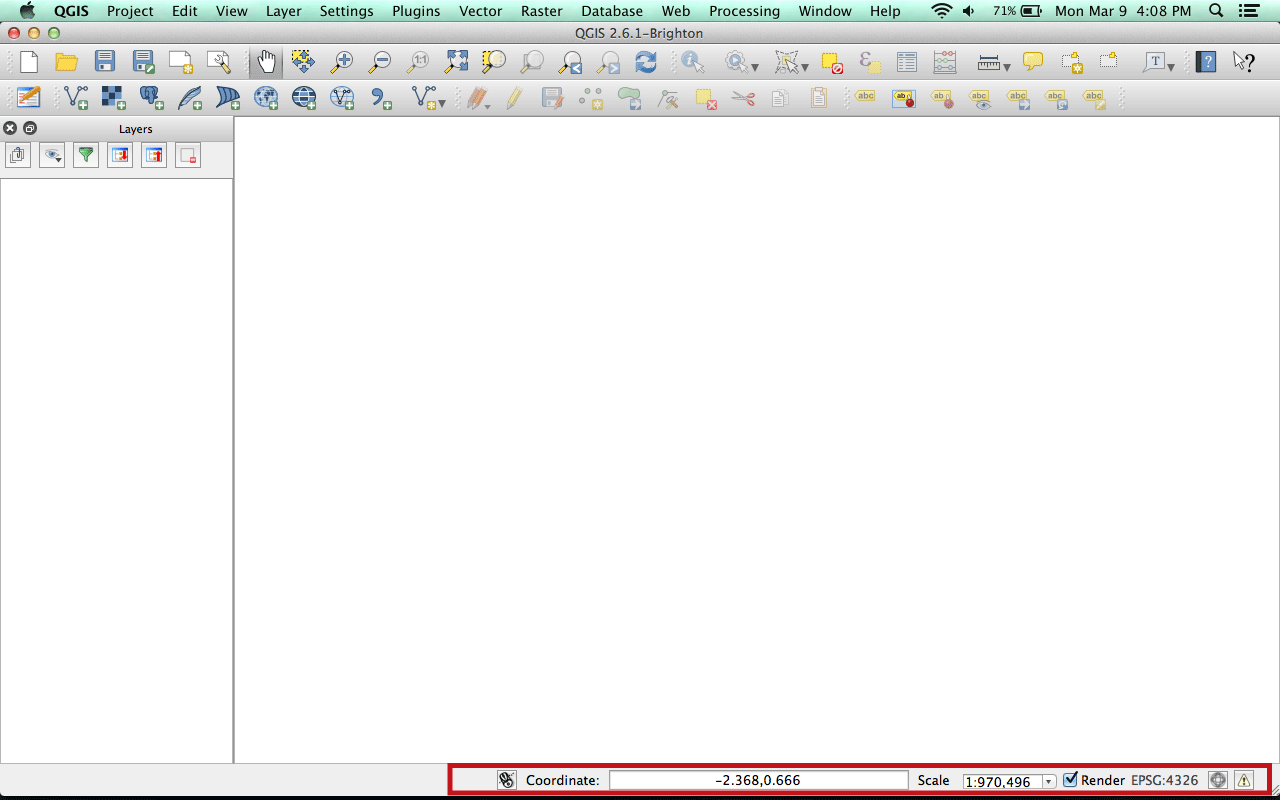1280x800 pixels.
Task: Click Collapse All icon in Layers panel
Action: tap(154, 155)
